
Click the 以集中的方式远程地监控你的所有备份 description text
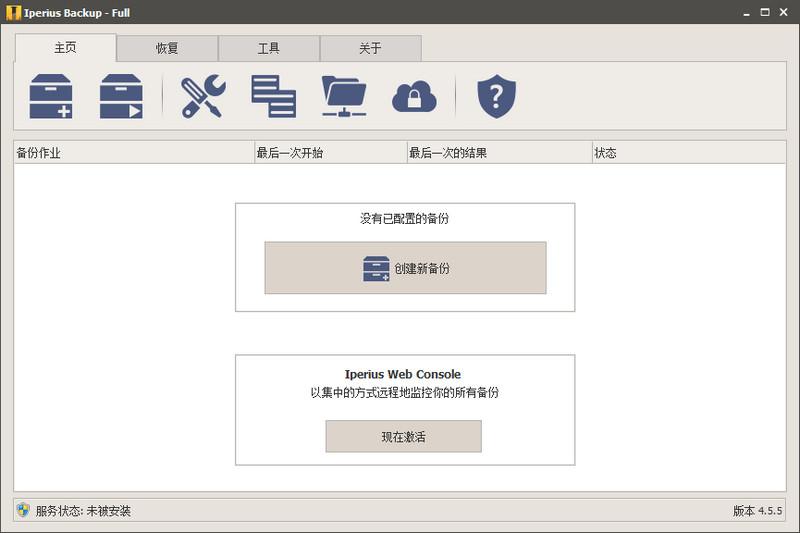[x=405, y=392]
